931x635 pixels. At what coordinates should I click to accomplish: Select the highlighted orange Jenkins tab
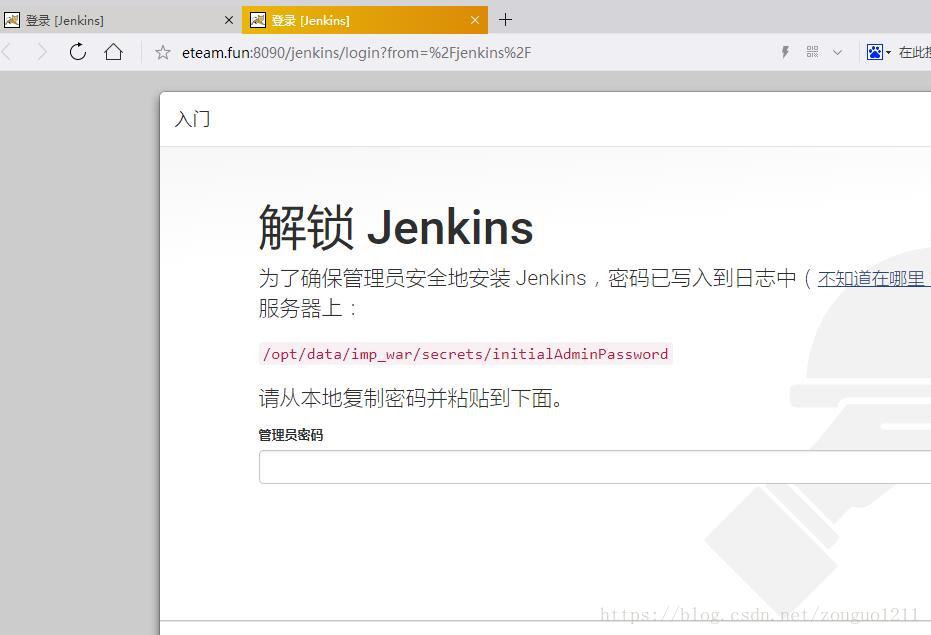(x=365, y=20)
